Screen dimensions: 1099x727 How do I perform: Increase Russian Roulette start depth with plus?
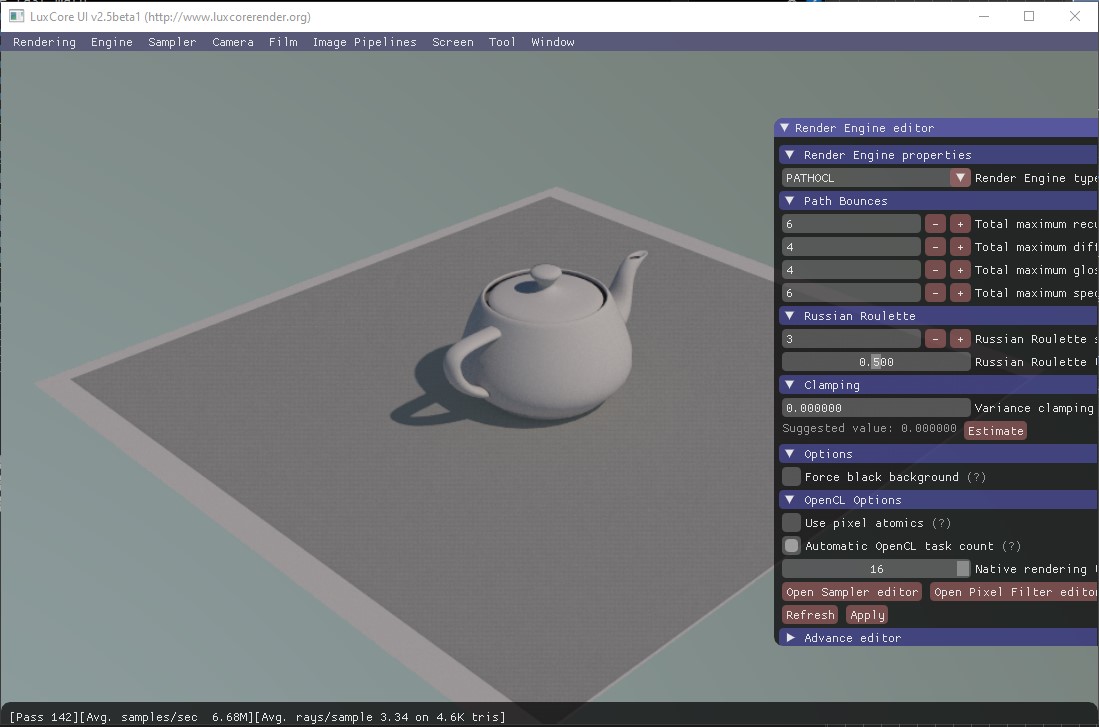[x=960, y=339]
